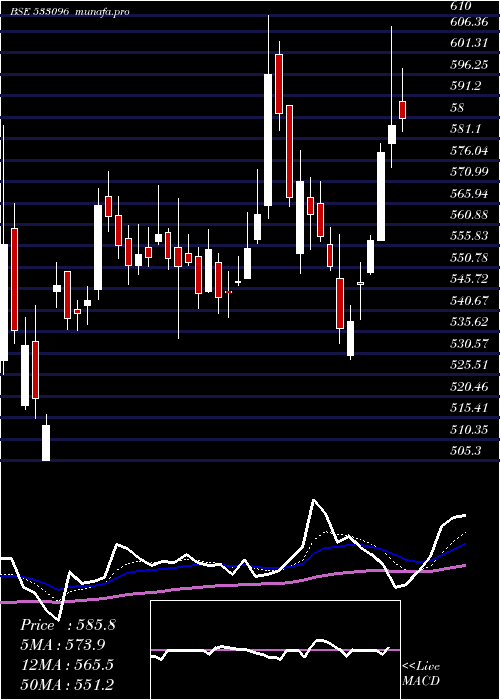
Task: Click the 570.99 price label
Action: [469, 172]
